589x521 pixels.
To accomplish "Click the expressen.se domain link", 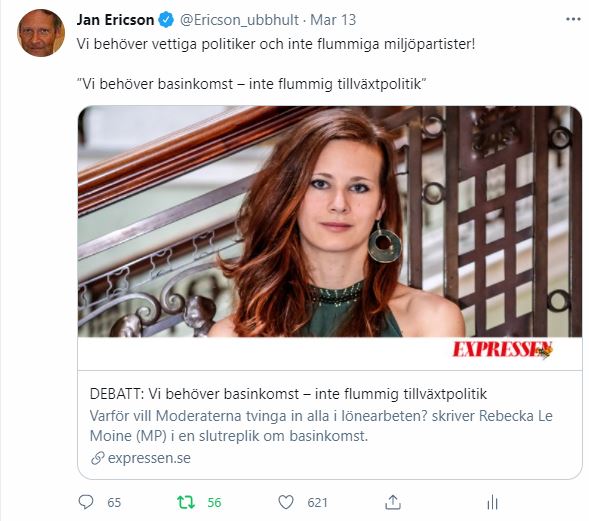I will click(149, 458).
